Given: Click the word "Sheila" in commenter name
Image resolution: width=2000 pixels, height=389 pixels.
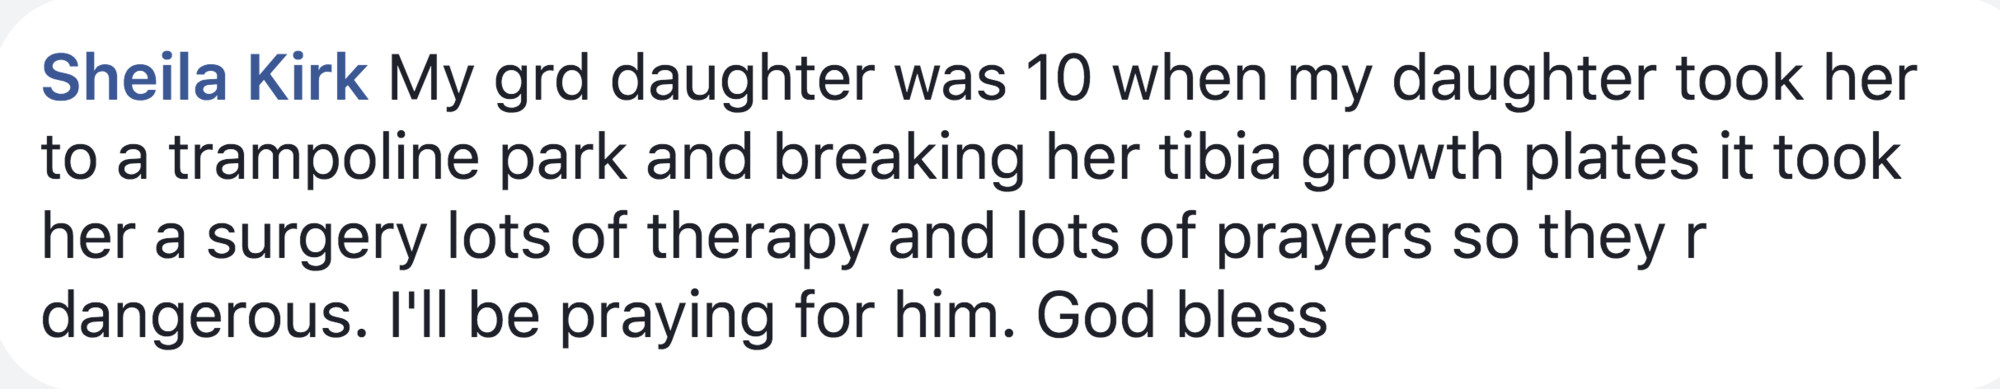Looking at the screenshot, I should [134, 78].
